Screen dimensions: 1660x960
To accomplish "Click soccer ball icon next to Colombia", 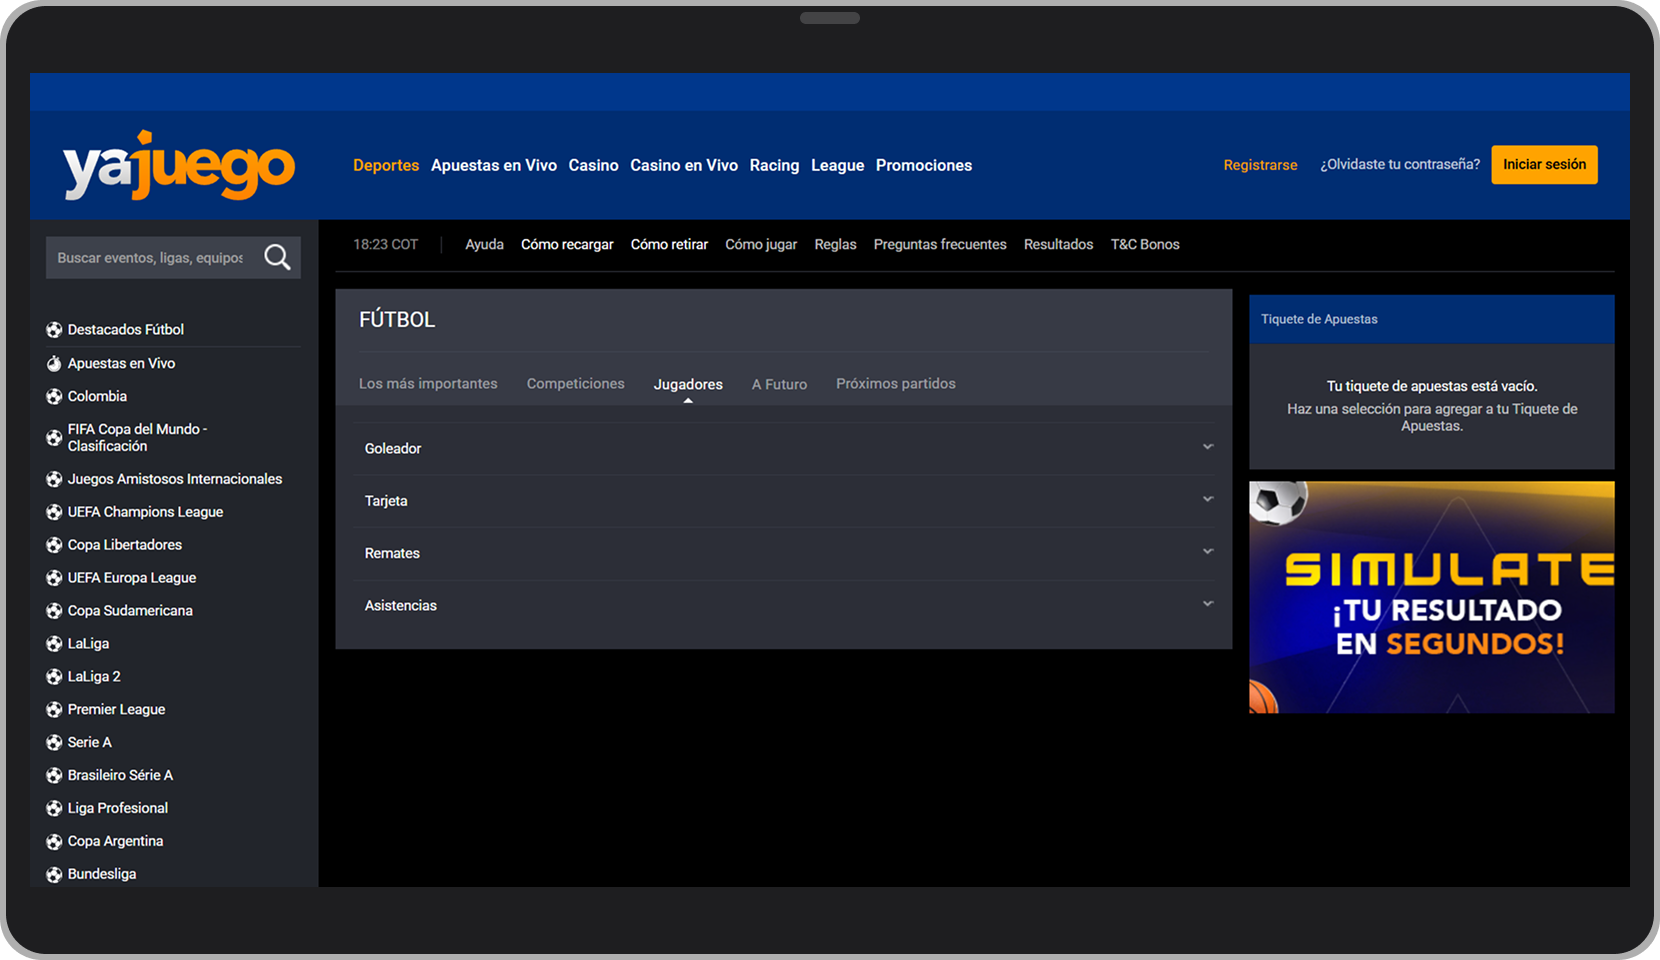I will tap(54, 397).
